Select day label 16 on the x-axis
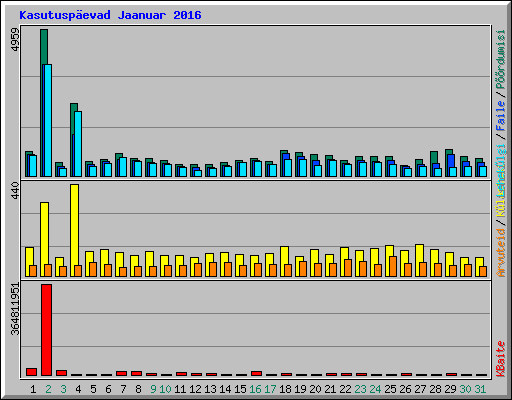Viewport: 512px width, 400px height. (255, 389)
